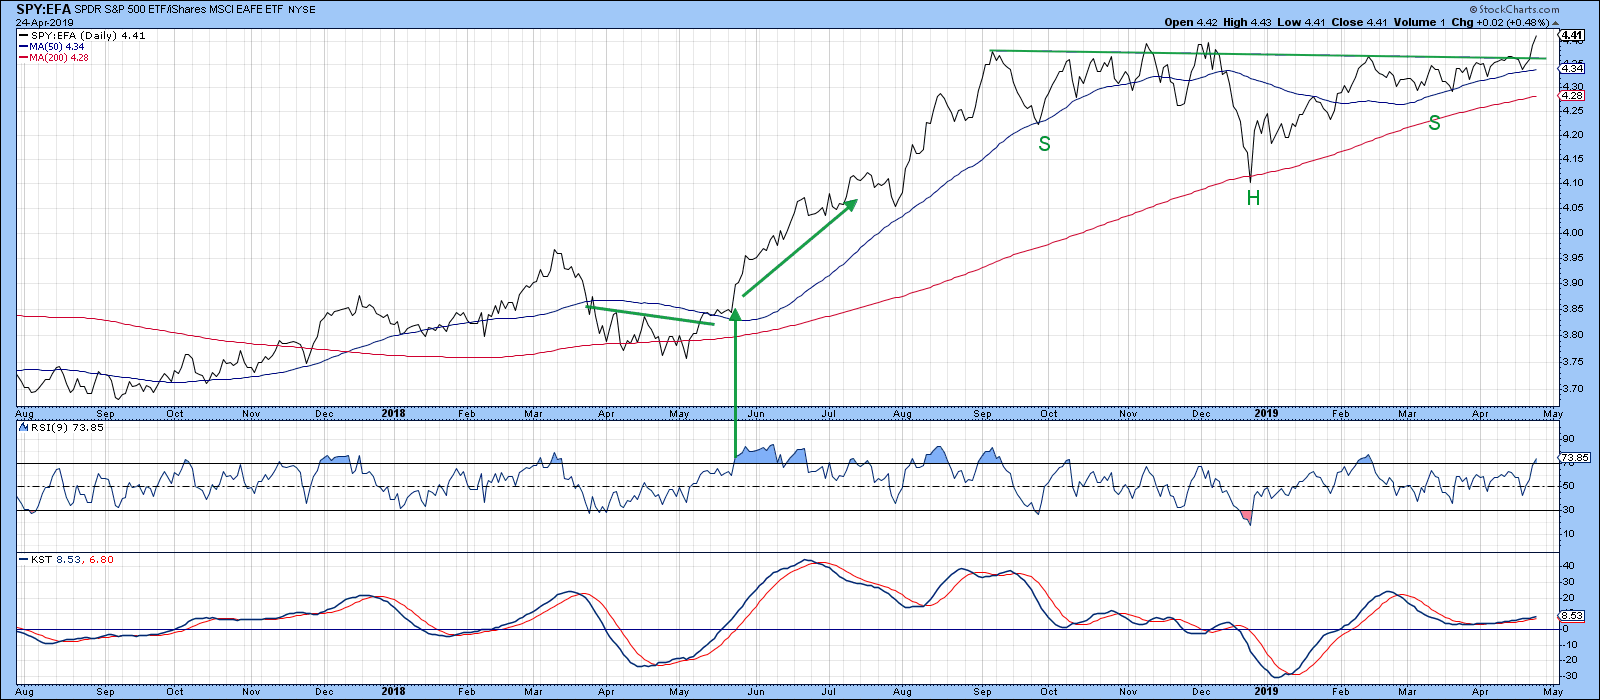
Task: Click the 2018 label on the price chart axis
Action: (x=394, y=413)
